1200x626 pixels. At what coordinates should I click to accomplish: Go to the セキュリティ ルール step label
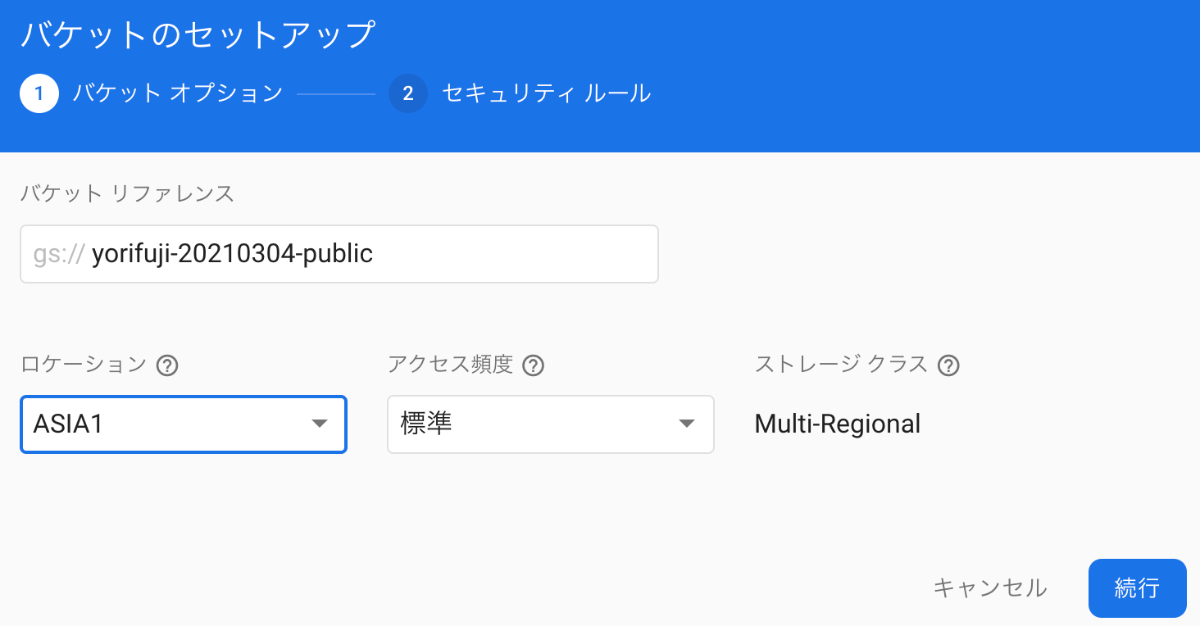click(546, 94)
